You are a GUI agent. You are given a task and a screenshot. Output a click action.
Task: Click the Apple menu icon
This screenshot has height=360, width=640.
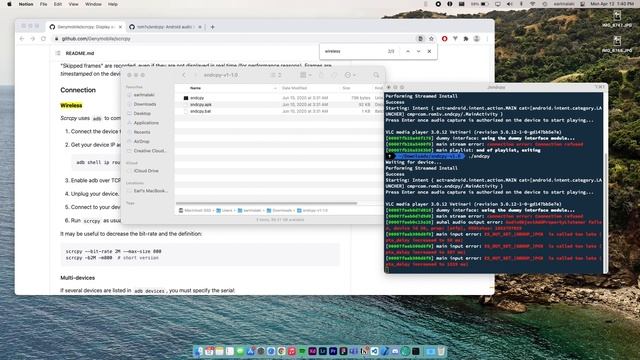pyautogui.click(x=9, y=4)
